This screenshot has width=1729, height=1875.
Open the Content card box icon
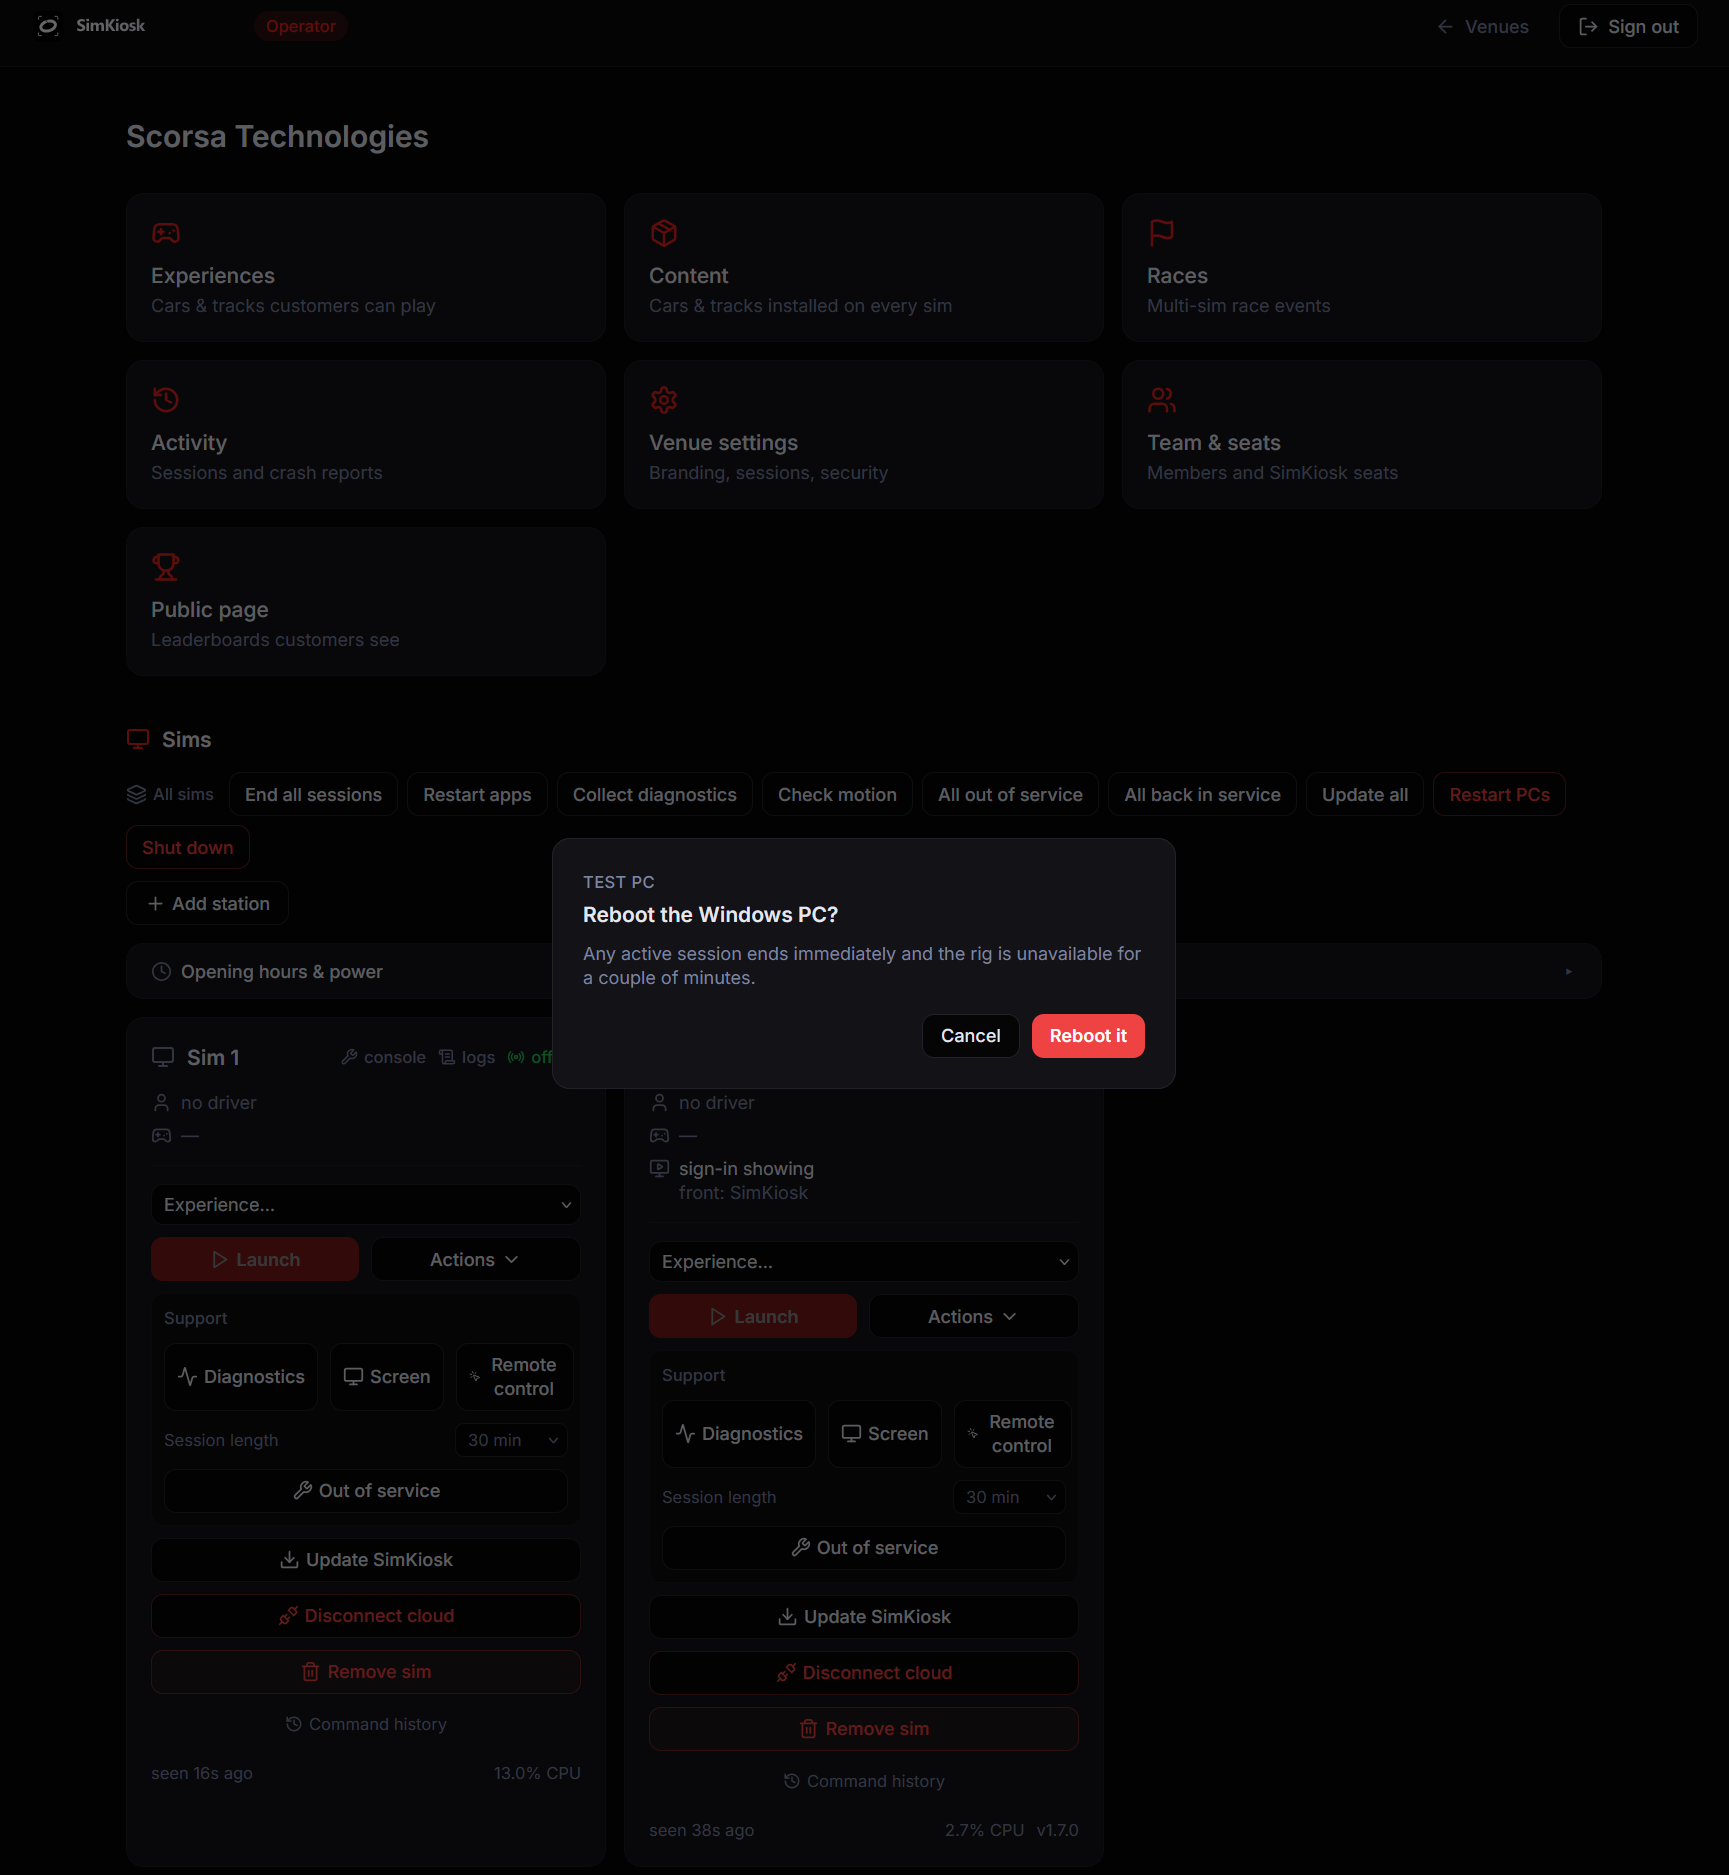664,233
